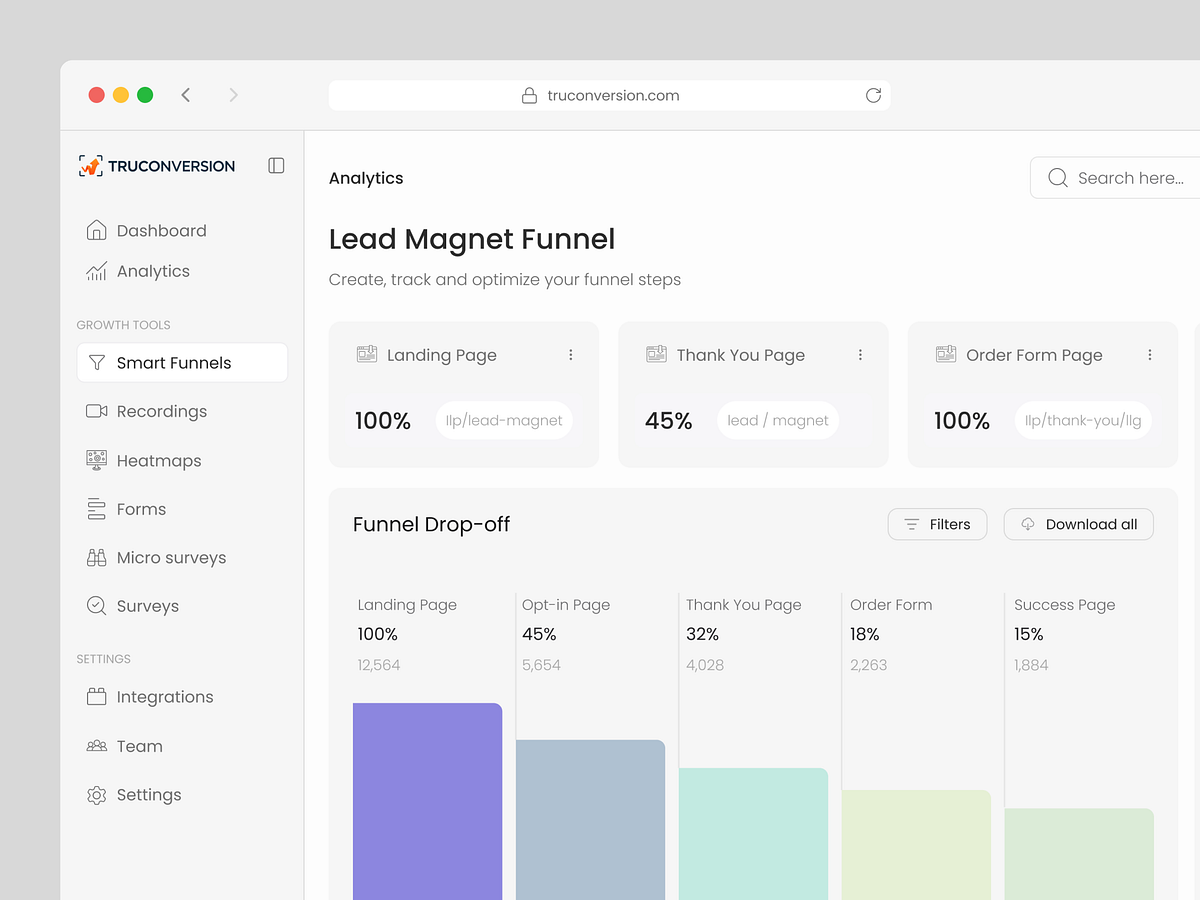This screenshot has width=1200, height=900.
Task: Click the 4,028 Thank You Page count
Action: point(705,665)
